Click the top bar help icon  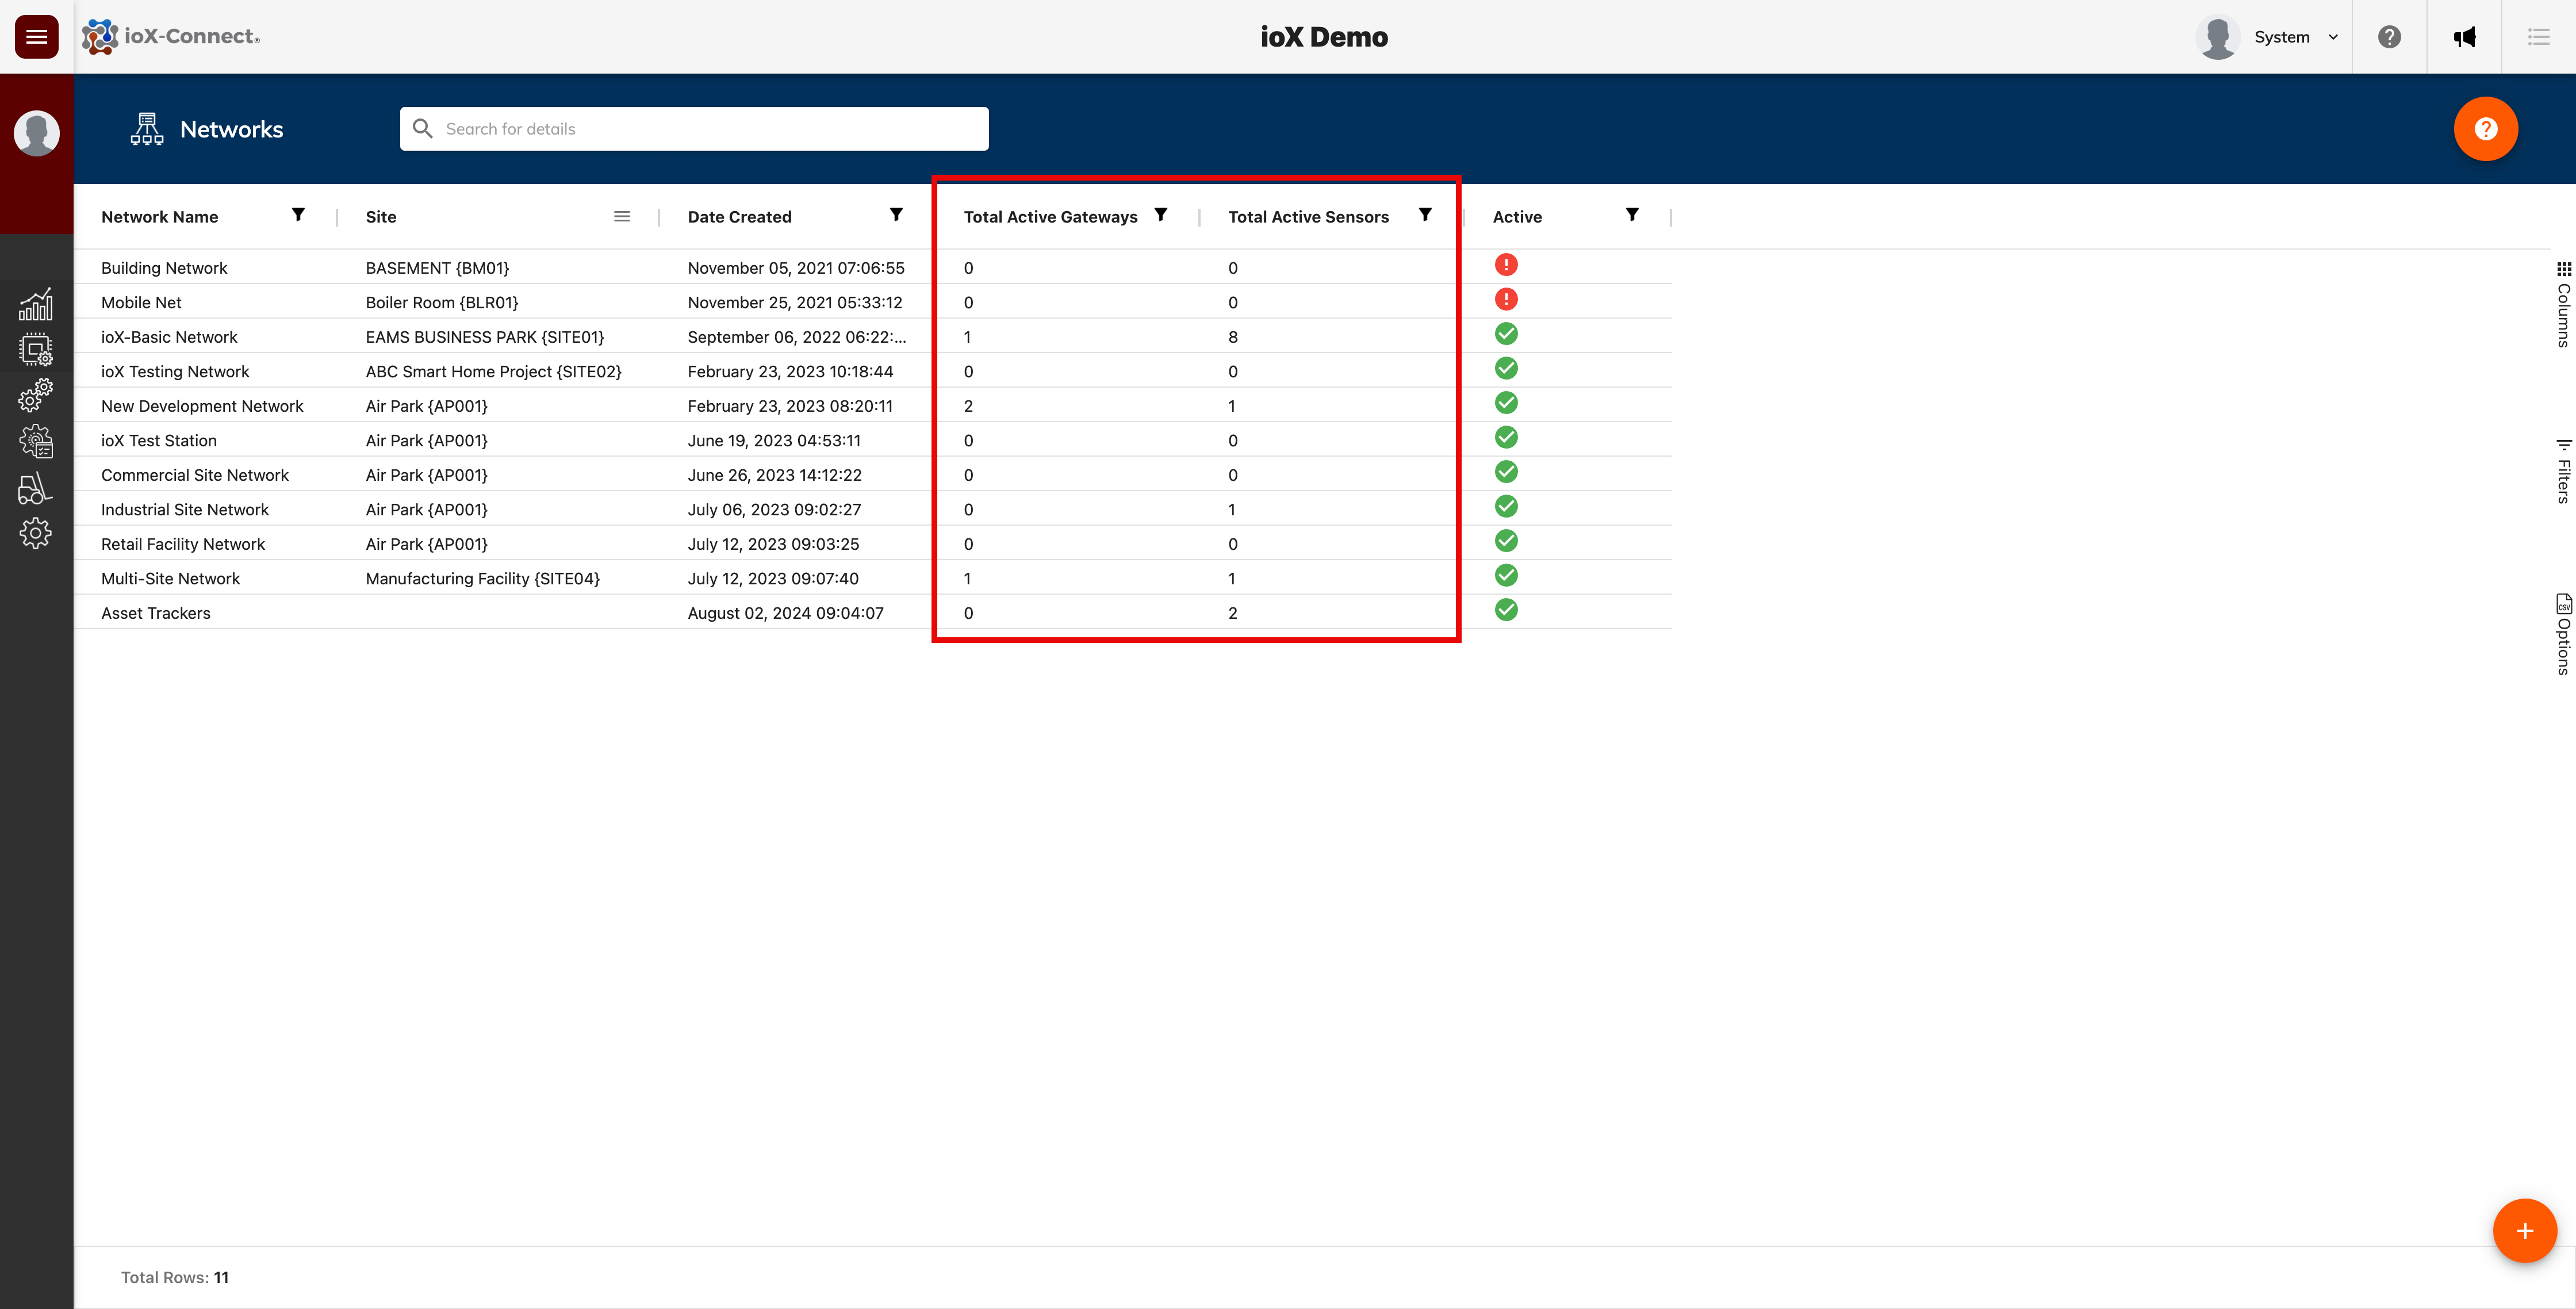coord(2389,37)
